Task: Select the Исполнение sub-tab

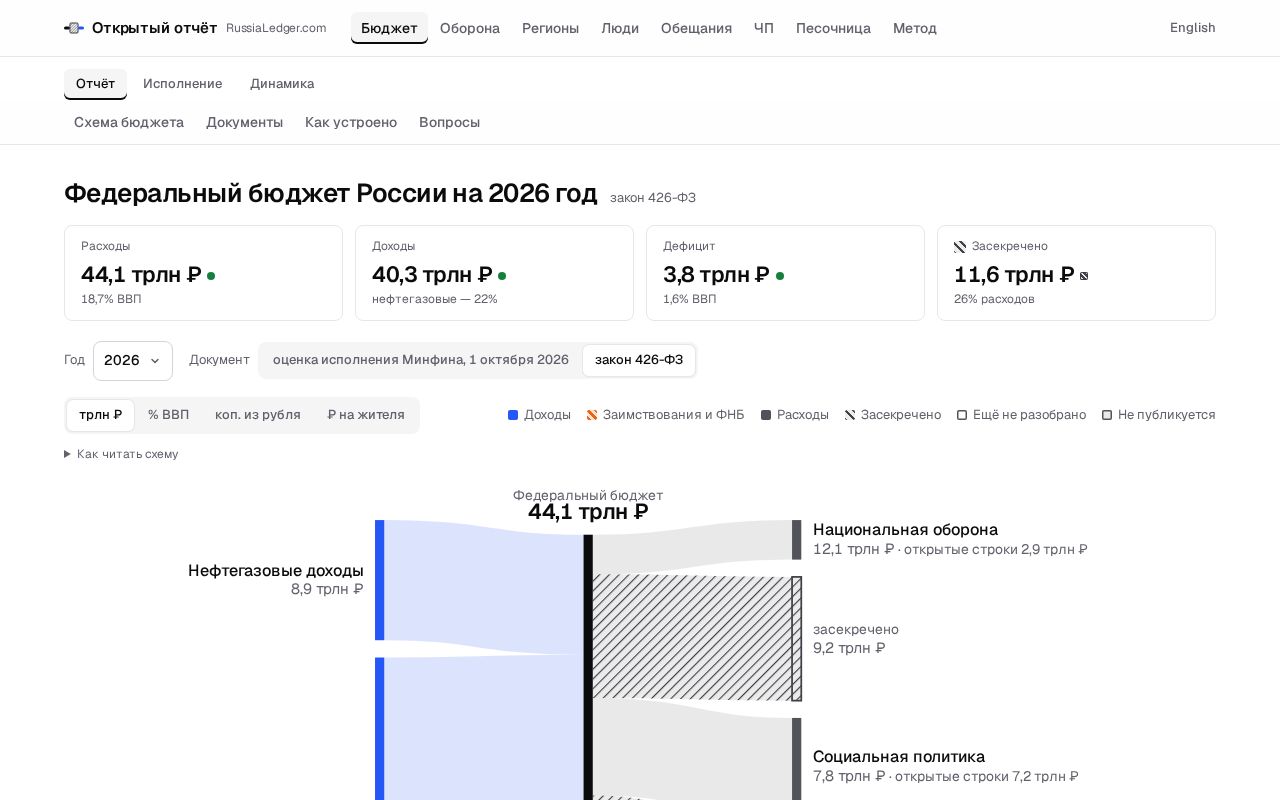Action: coord(183,84)
